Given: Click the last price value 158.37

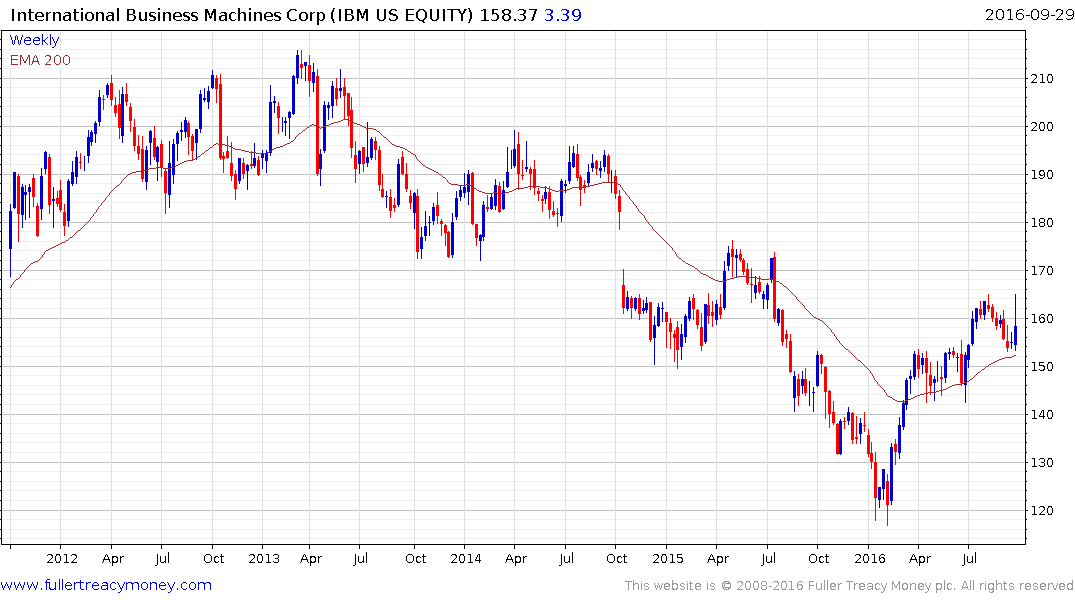Looking at the screenshot, I should (508, 15).
